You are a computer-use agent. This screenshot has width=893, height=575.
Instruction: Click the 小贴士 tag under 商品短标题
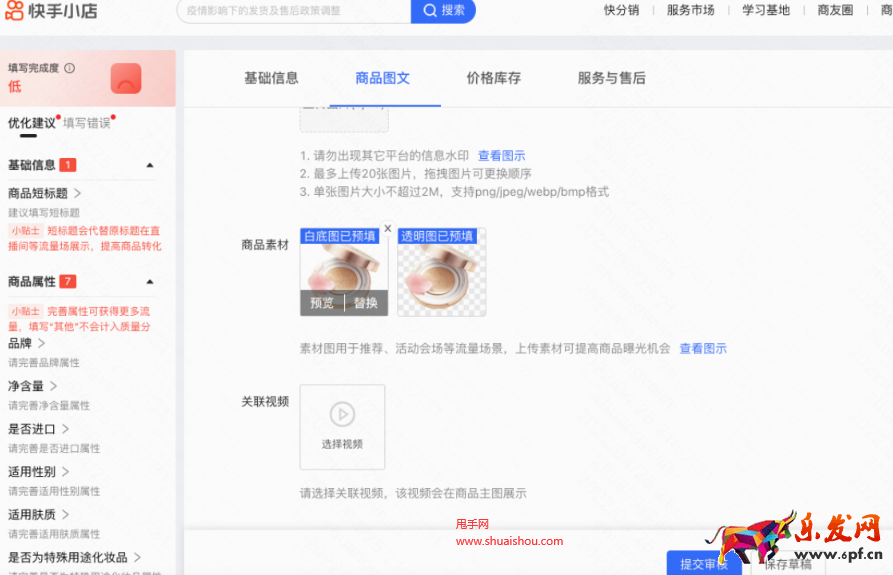coord(26,231)
